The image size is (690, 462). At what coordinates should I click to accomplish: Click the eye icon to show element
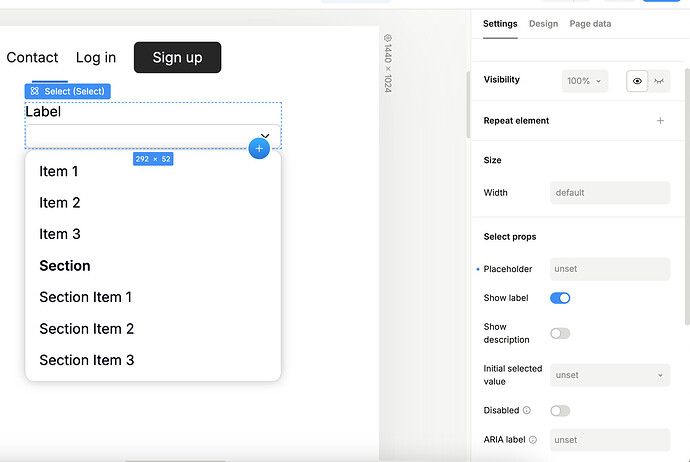point(637,81)
